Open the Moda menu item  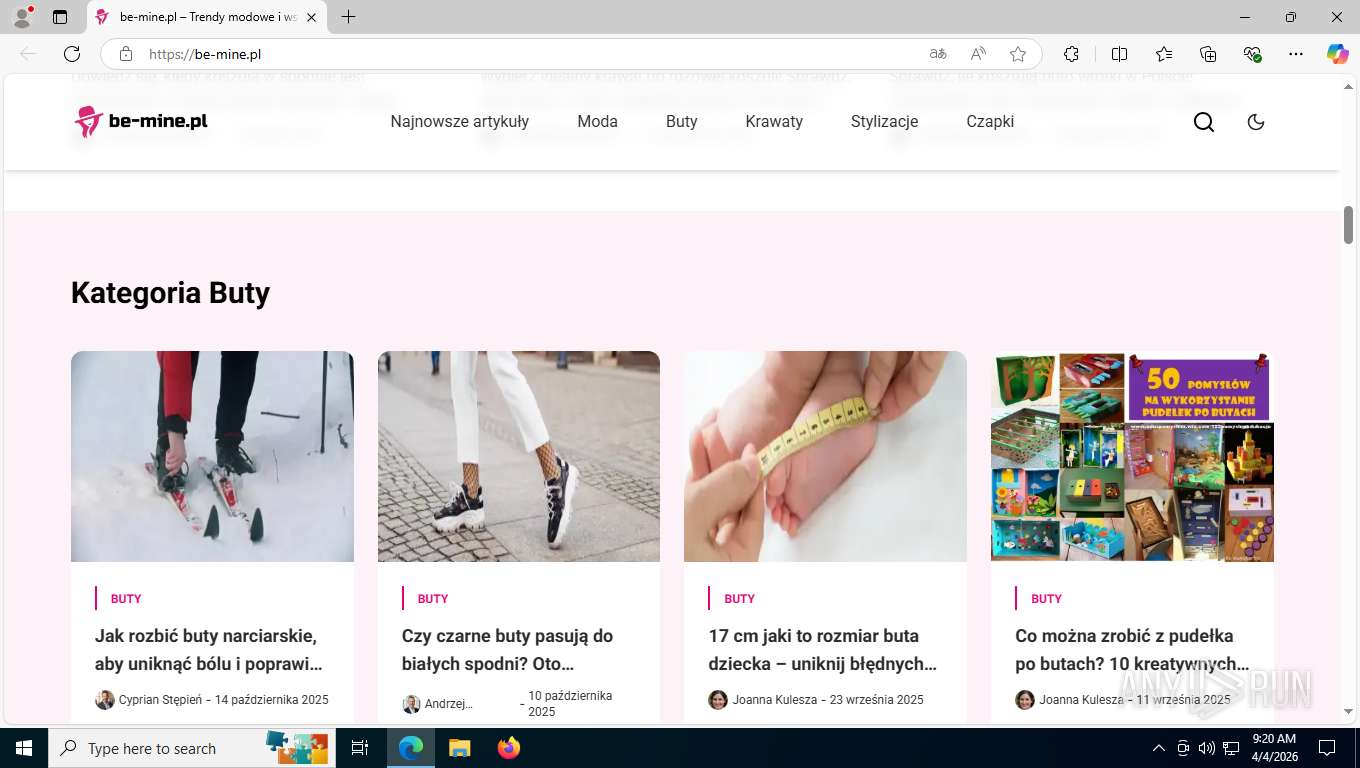(x=598, y=122)
